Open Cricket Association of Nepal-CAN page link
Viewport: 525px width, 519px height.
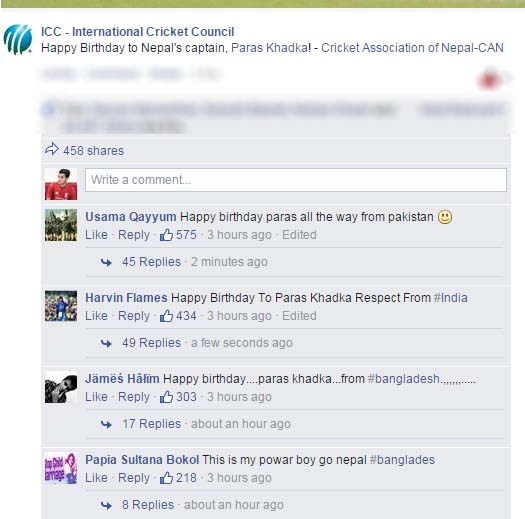point(412,48)
